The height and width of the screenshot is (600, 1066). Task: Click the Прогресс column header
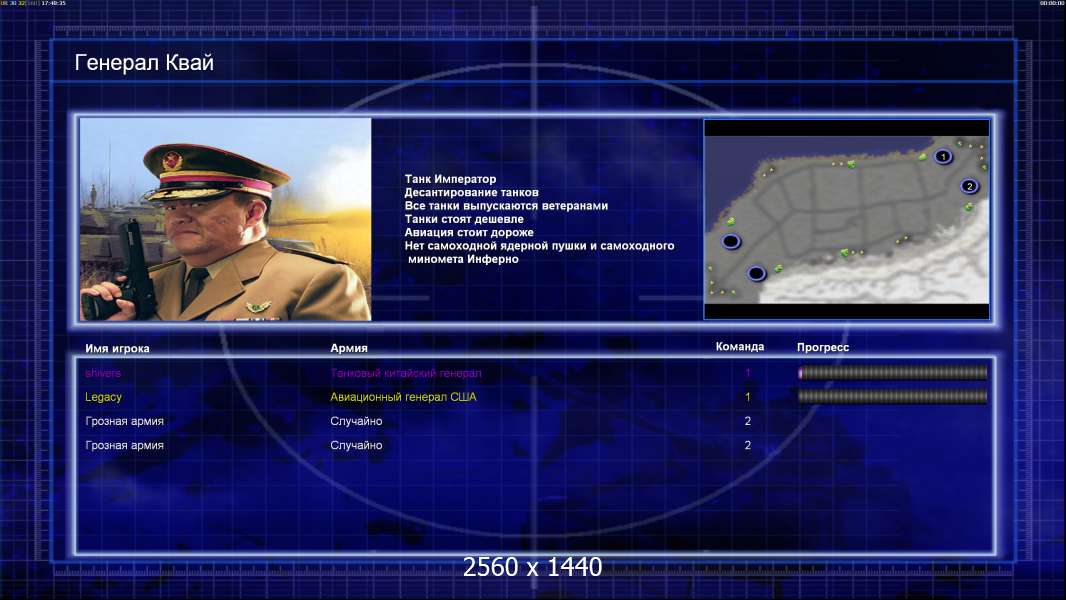coord(823,347)
